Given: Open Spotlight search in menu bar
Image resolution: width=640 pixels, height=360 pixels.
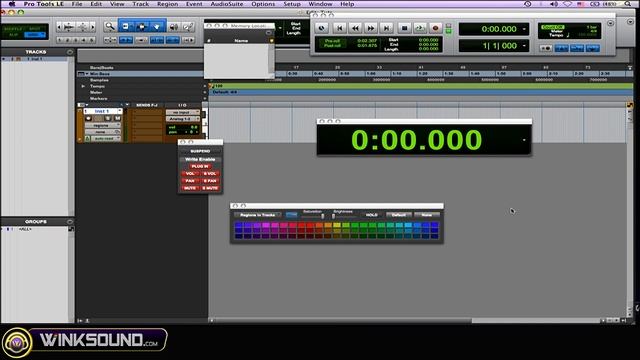Looking at the screenshot, I should (x=627, y=4).
